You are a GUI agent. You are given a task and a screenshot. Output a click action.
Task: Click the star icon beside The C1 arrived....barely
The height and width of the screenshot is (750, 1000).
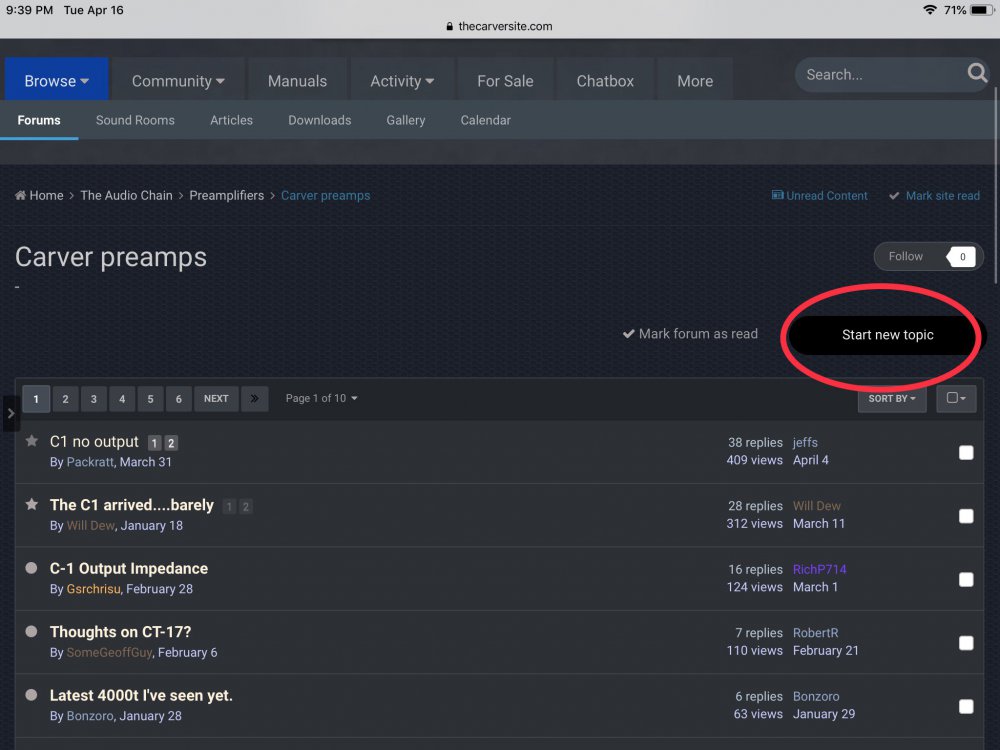(x=31, y=504)
